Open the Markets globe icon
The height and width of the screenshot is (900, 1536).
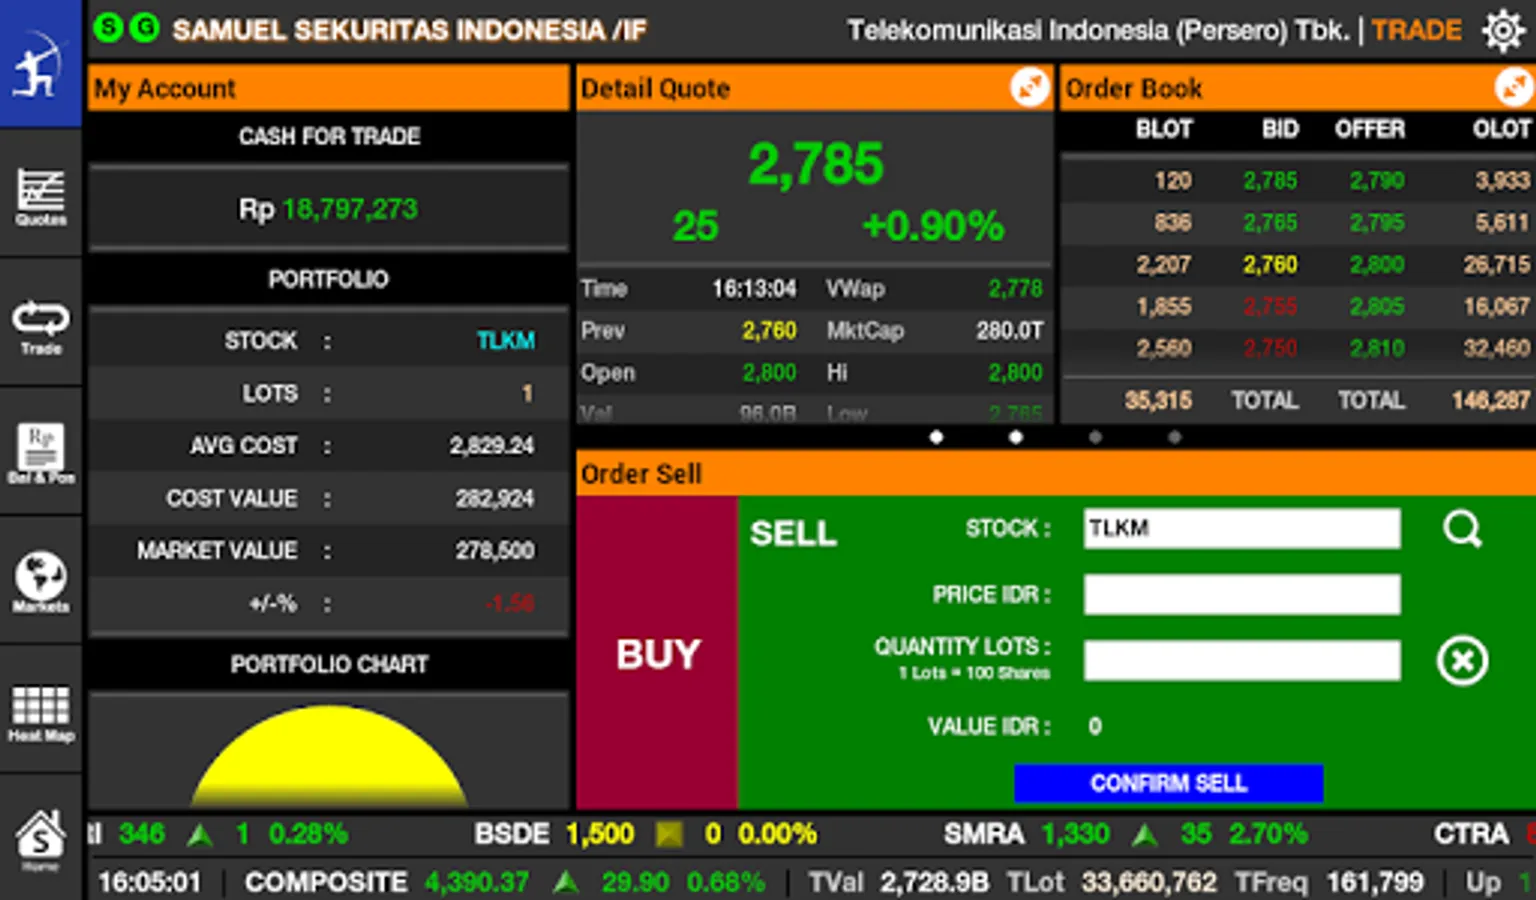[x=40, y=582]
